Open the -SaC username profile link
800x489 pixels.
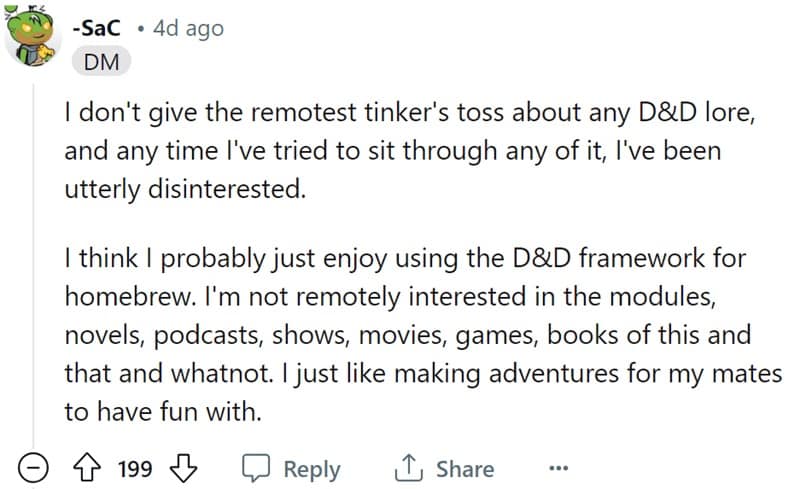tap(97, 28)
